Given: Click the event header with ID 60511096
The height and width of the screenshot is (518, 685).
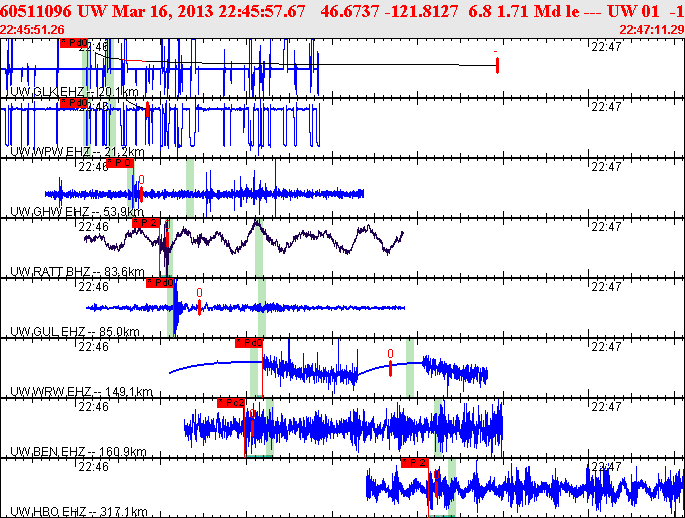Looking at the screenshot, I should pos(342,10).
